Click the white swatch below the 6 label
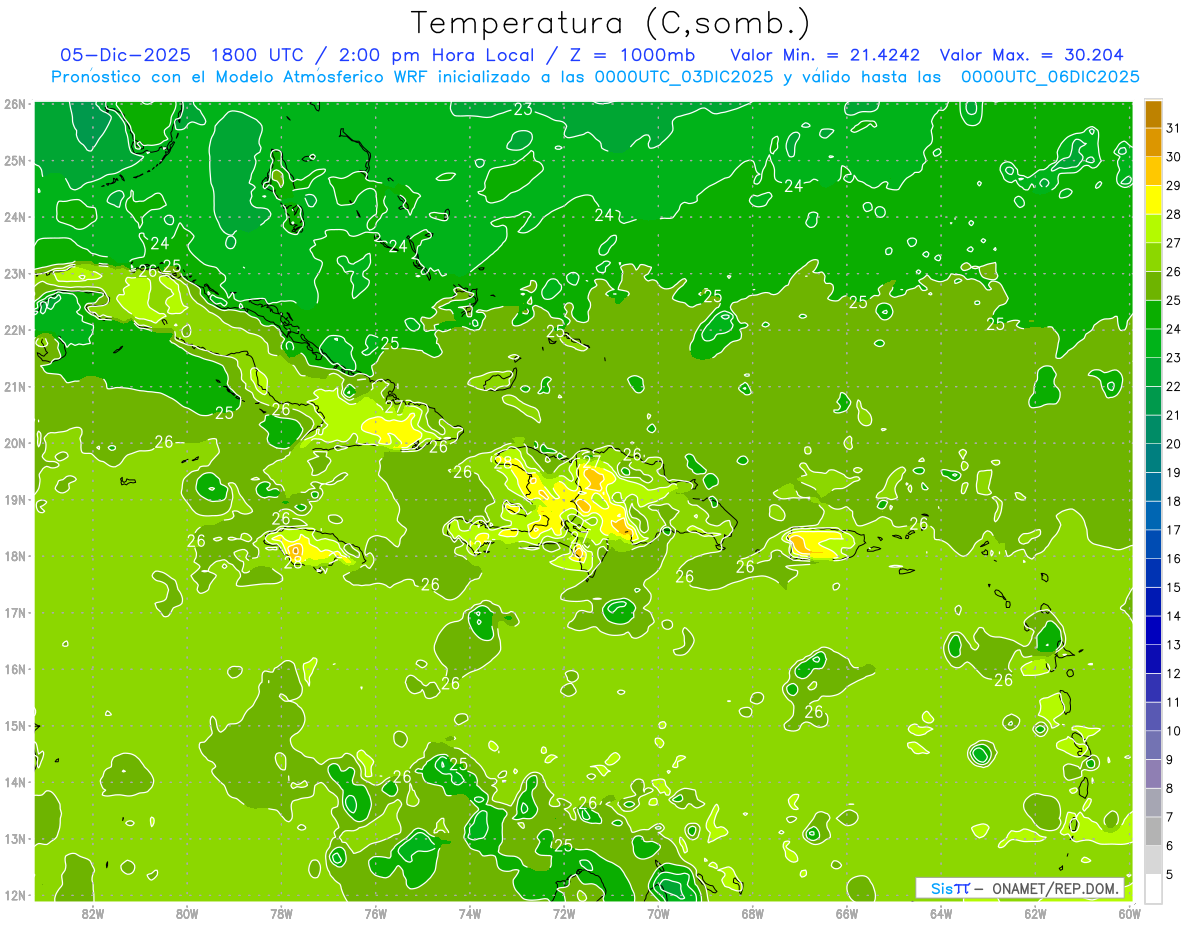 coord(1153,888)
